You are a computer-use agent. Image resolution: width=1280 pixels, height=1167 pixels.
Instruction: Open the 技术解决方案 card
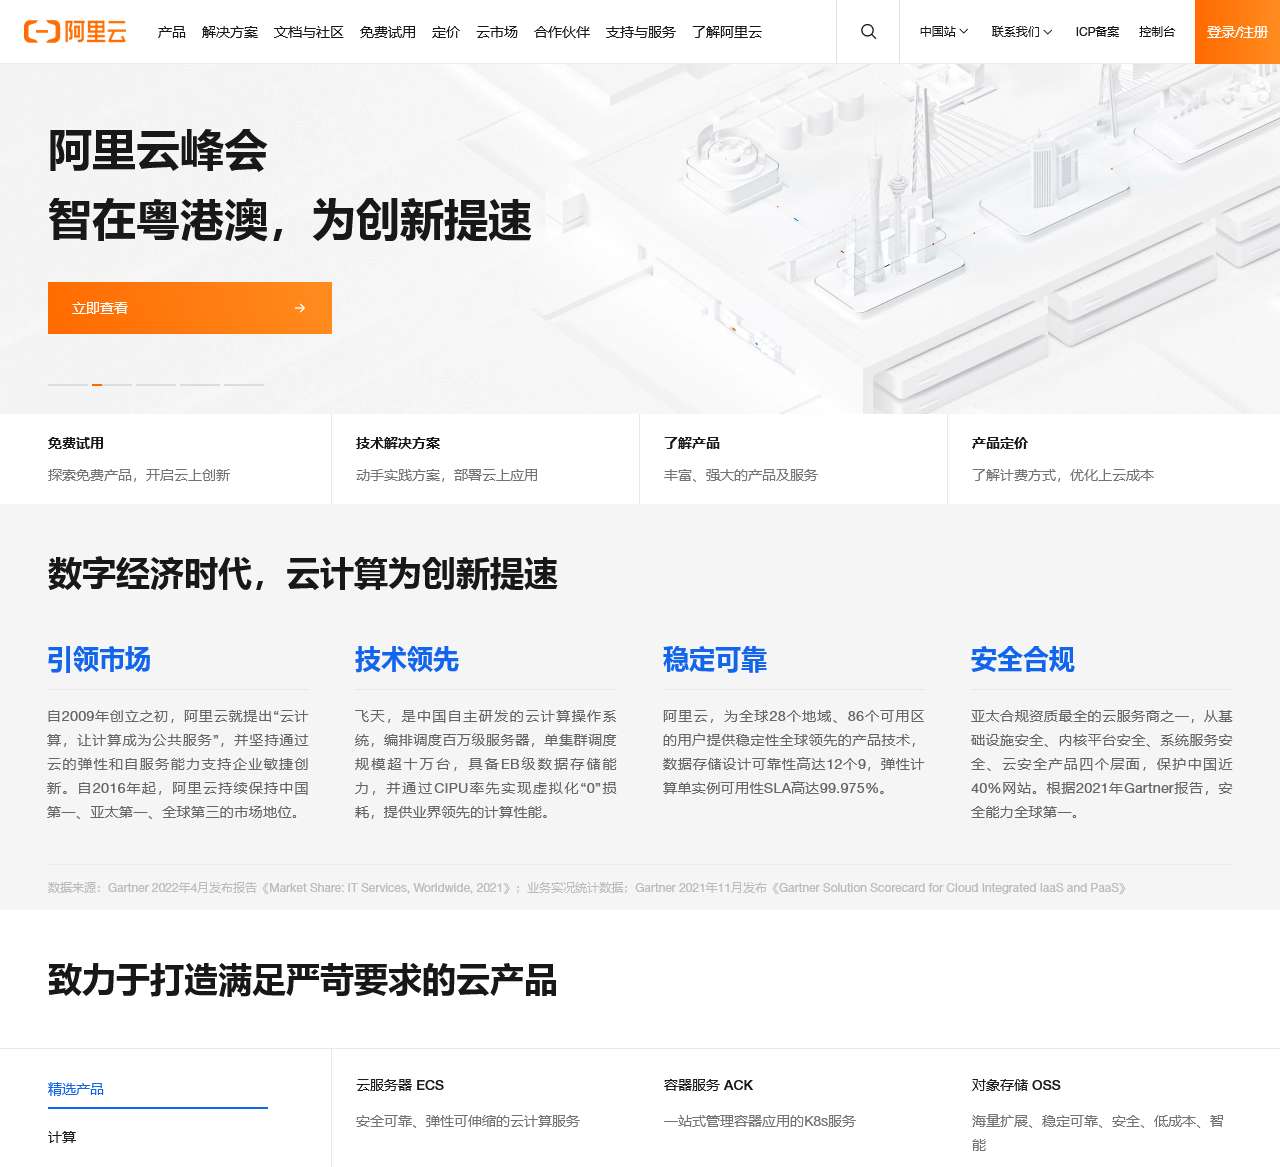485,458
